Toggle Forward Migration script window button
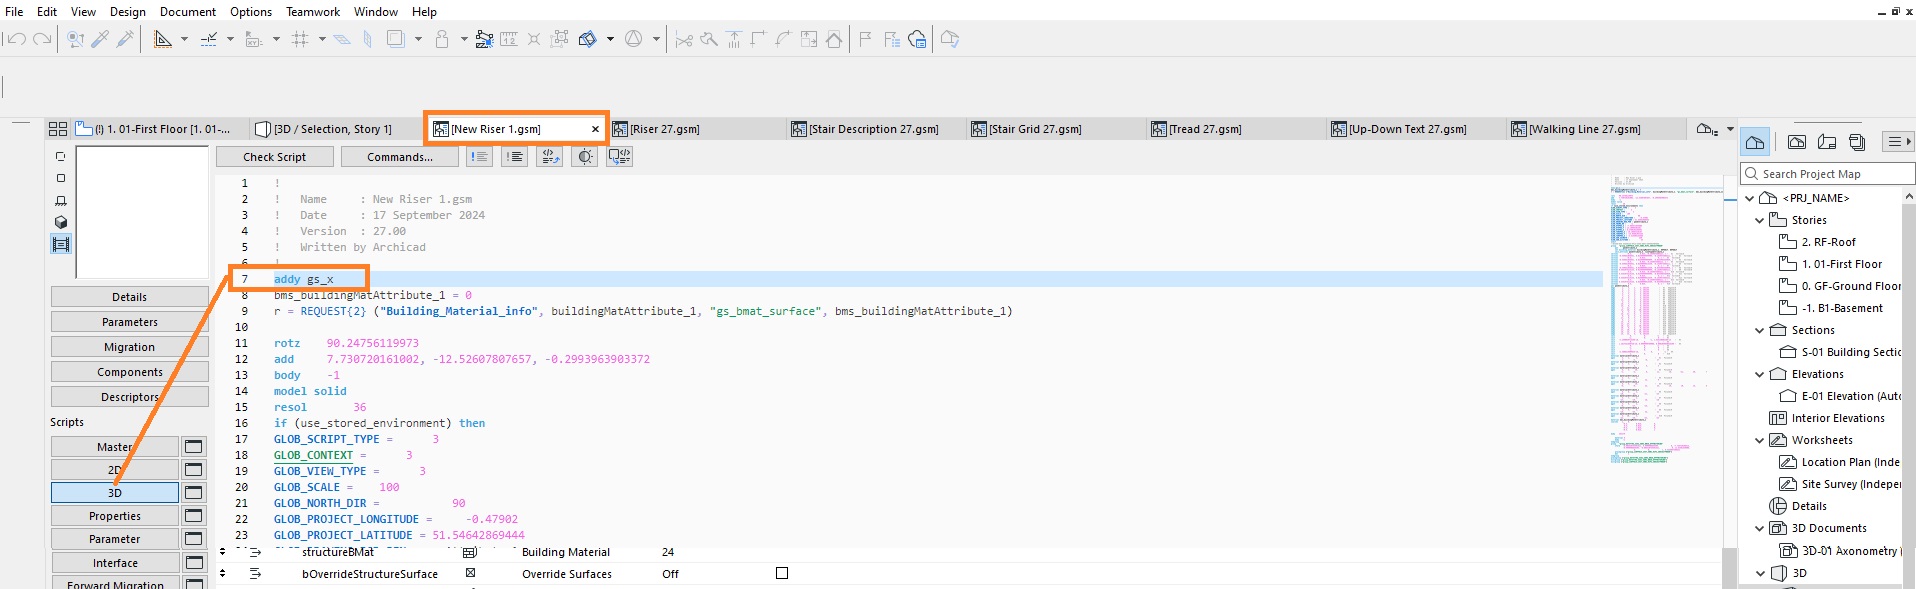The width and height of the screenshot is (1916, 589). click(194, 583)
